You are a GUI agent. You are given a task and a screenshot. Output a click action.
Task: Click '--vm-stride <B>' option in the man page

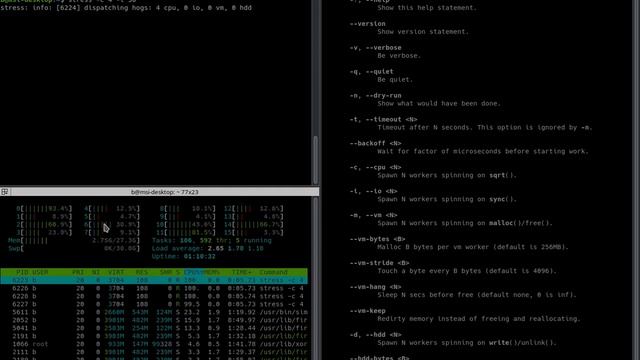(379, 263)
